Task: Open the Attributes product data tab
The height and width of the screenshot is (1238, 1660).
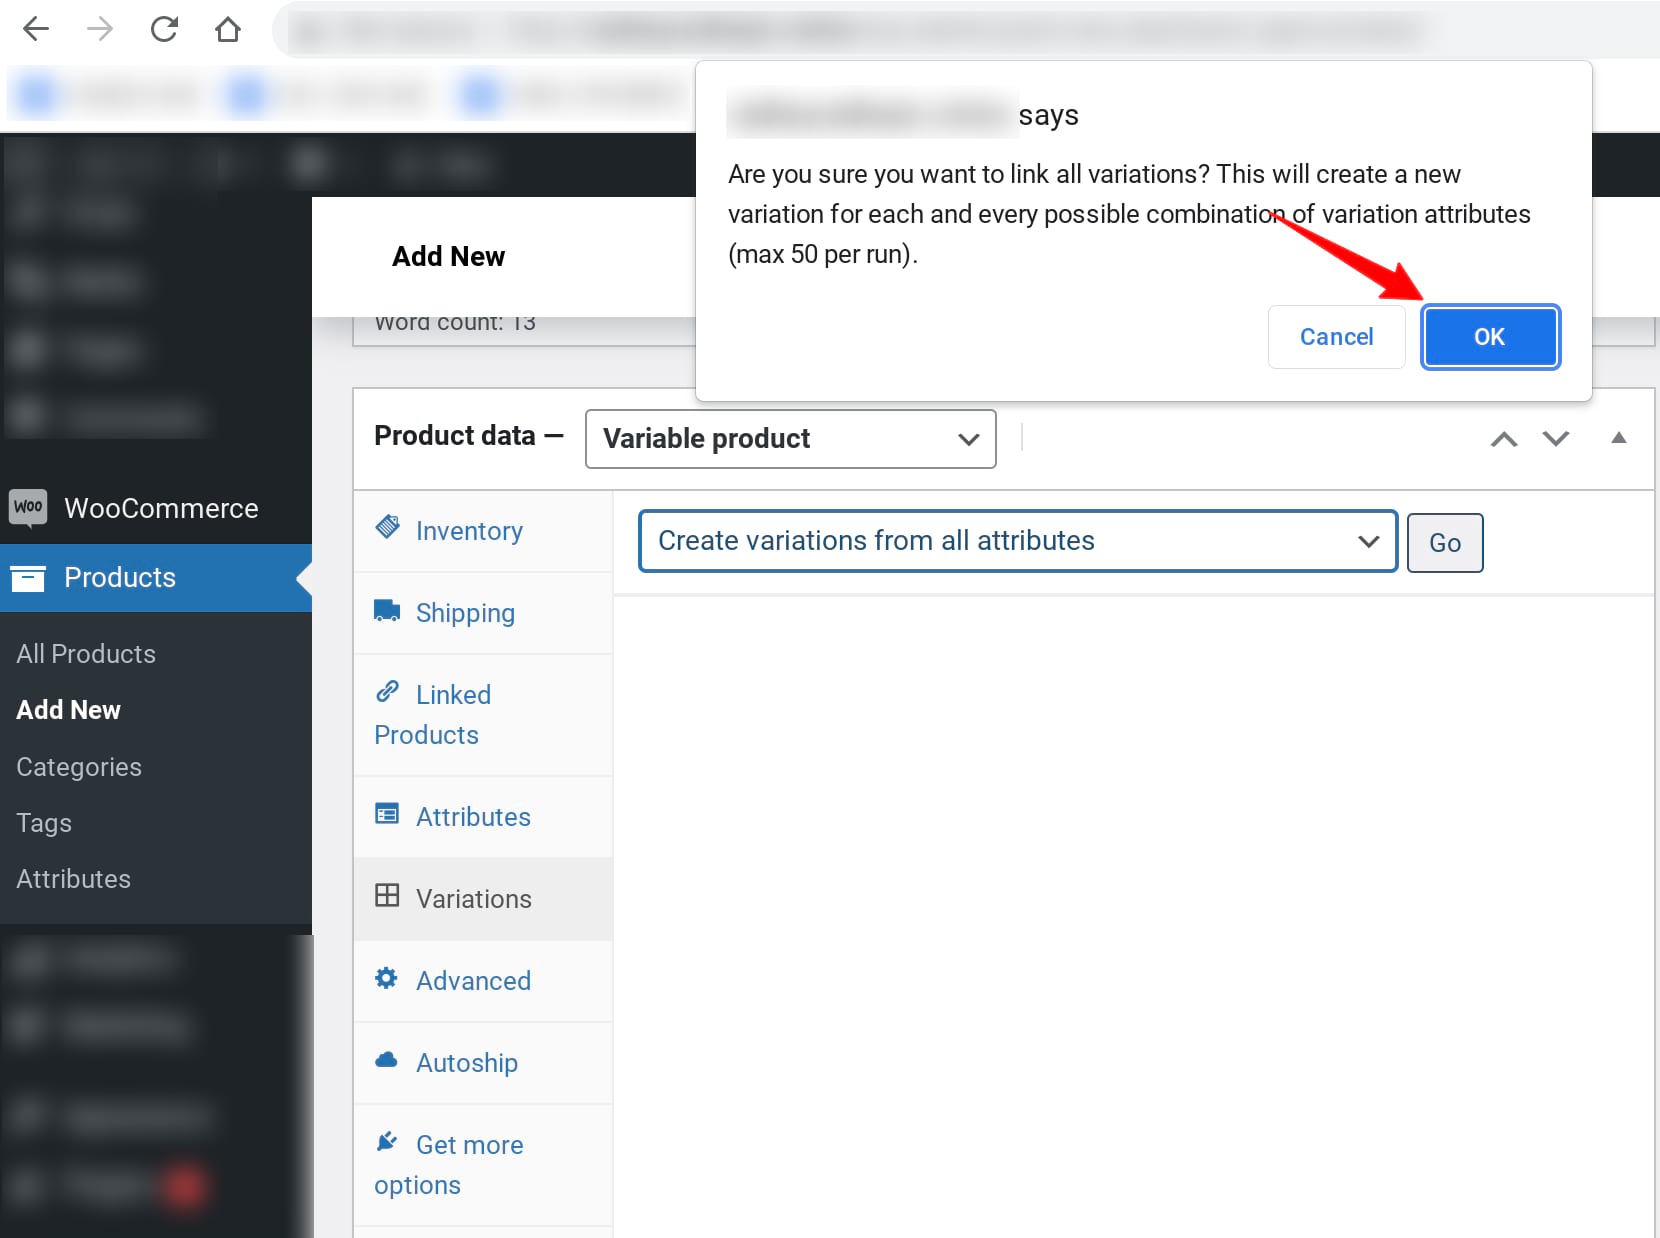Action: [473, 817]
